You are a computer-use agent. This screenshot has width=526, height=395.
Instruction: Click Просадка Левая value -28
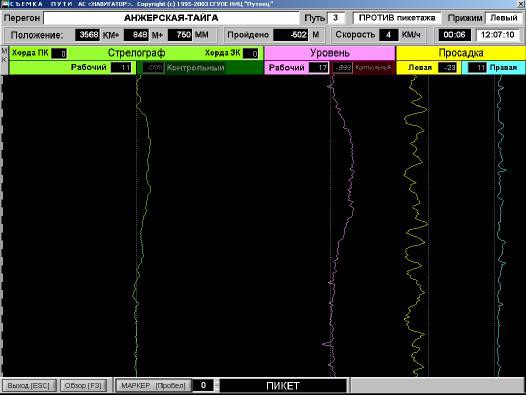pos(448,67)
